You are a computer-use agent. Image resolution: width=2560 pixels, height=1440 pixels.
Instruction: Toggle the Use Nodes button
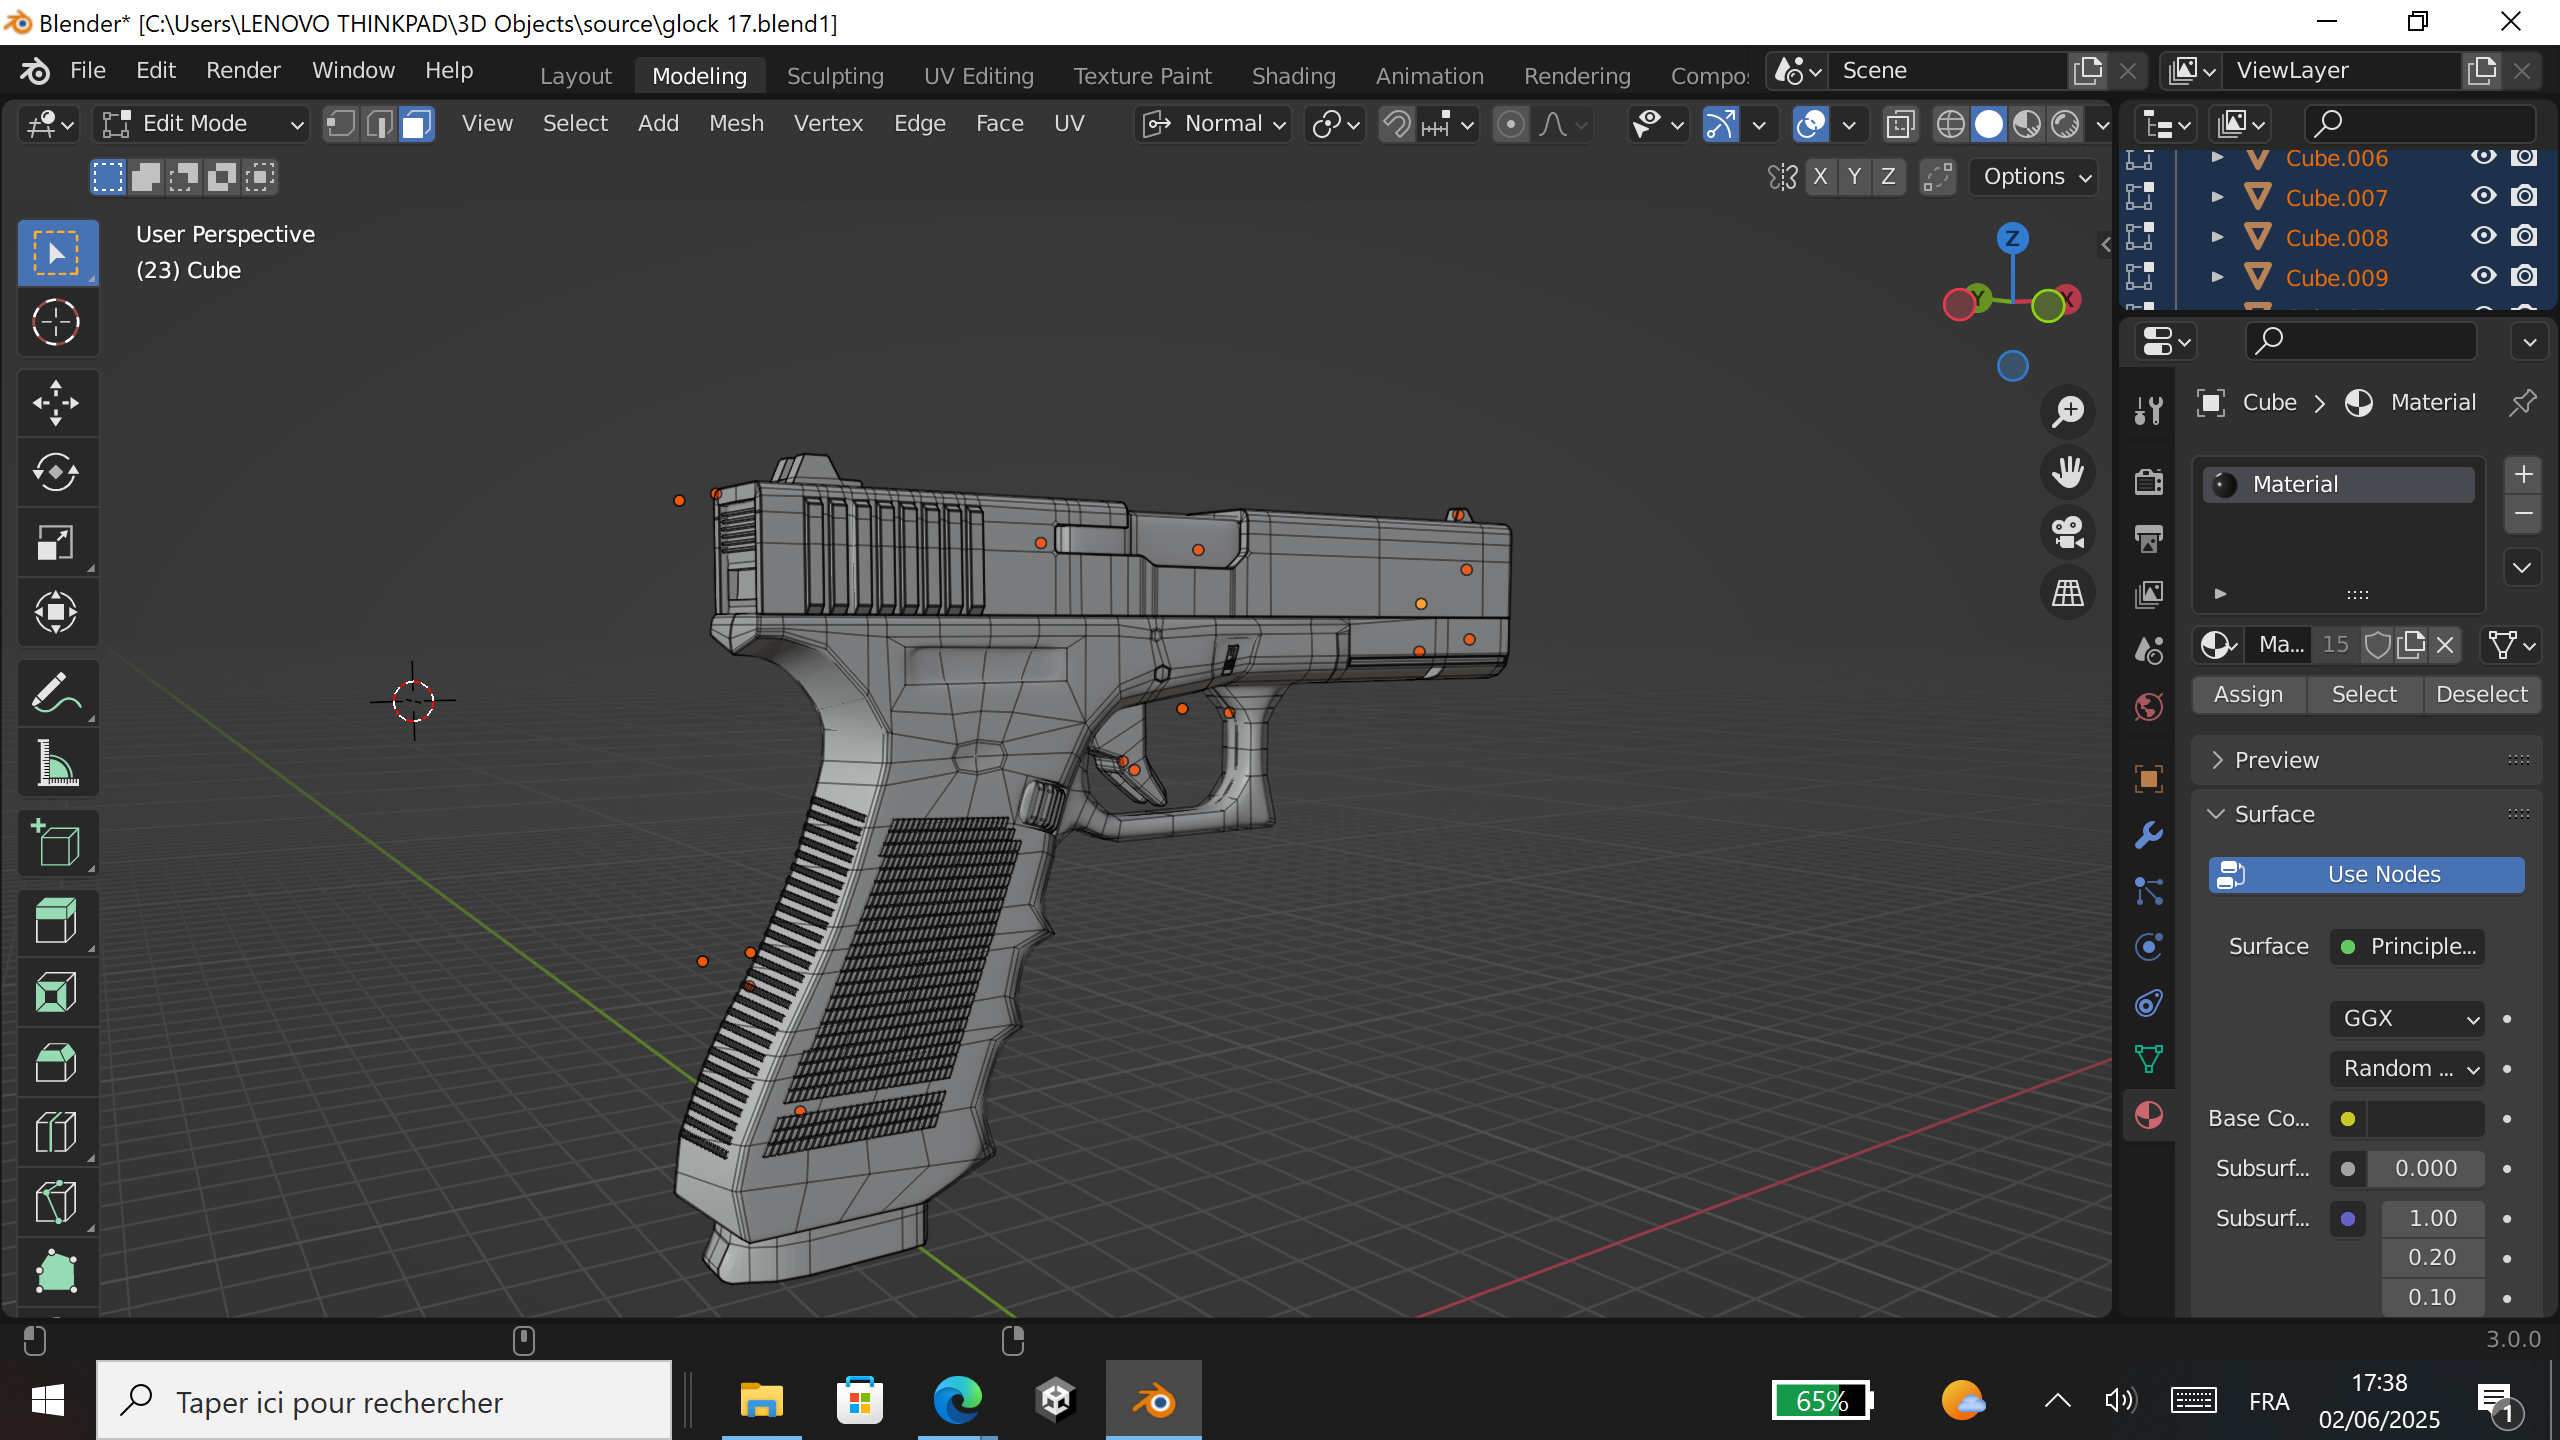[x=2366, y=874]
